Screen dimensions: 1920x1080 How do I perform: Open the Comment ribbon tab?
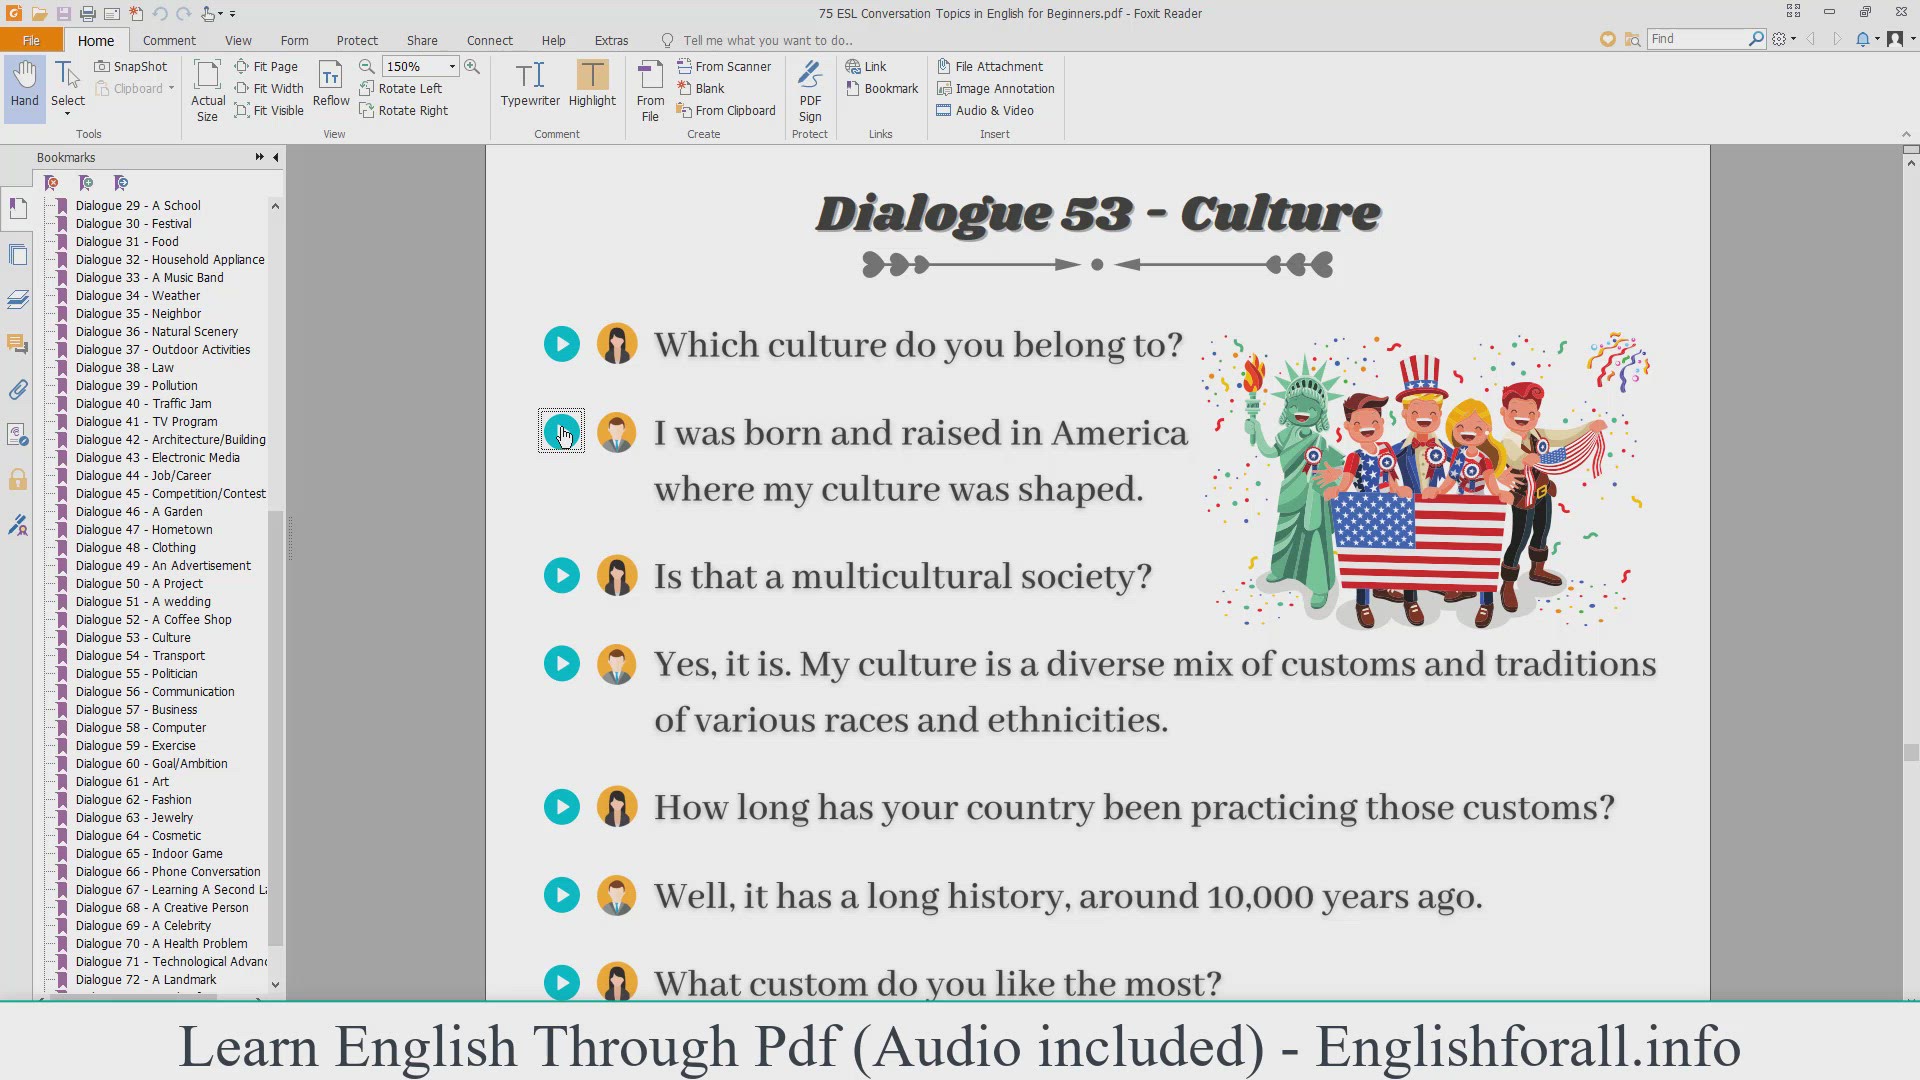[x=169, y=40]
